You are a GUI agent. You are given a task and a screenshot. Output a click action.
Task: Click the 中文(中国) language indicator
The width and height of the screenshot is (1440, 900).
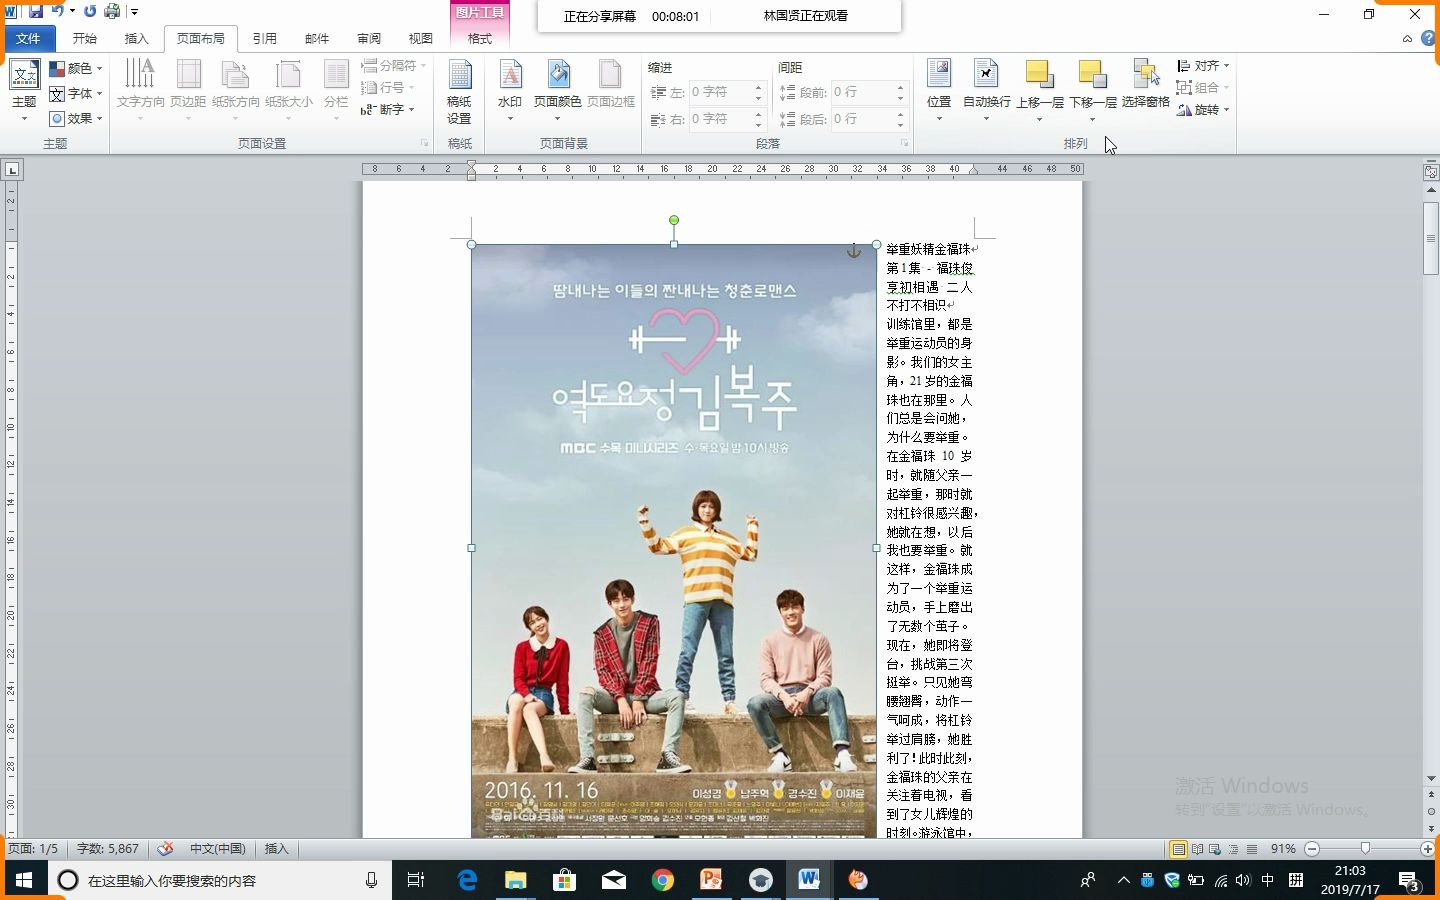(x=217, y=849)
